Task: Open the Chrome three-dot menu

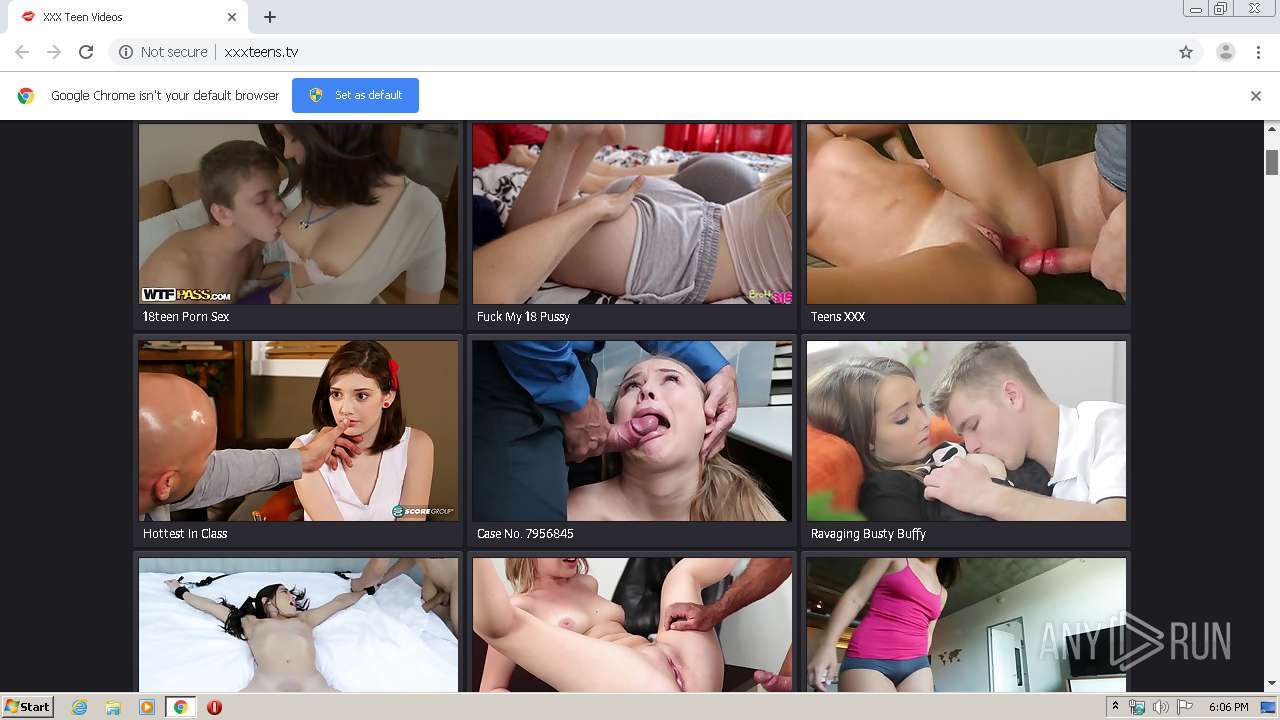Action: coord(1259,52)
